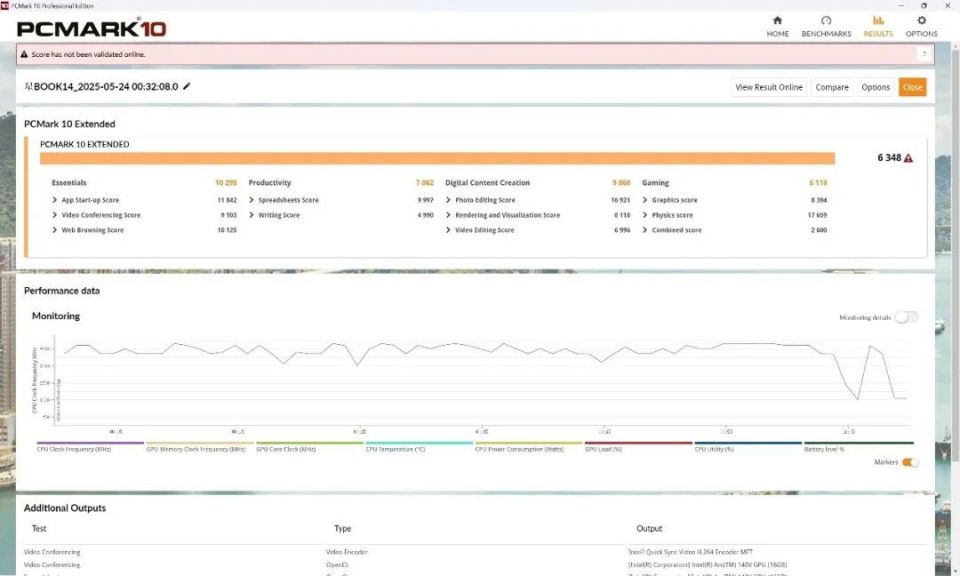Viewport: 960px width, 576px height.
Task: Turn on the Monitoring details switch
Action: pyautogui.click(x=906, y=317)
